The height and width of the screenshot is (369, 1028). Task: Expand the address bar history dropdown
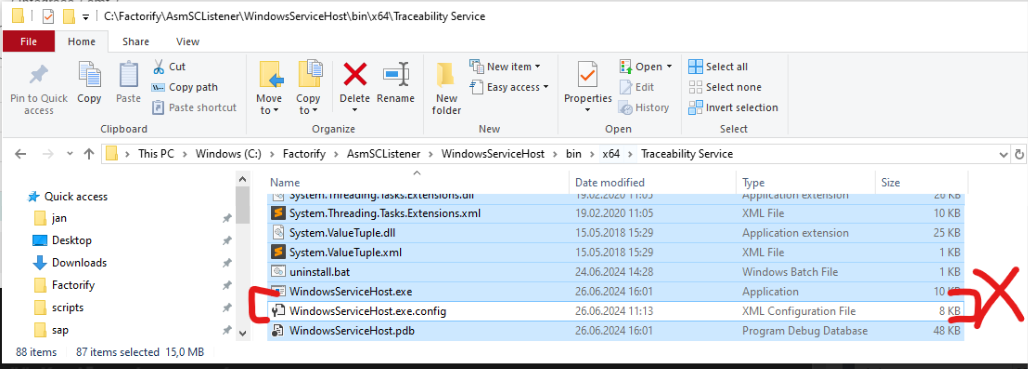click(1004, 155)
